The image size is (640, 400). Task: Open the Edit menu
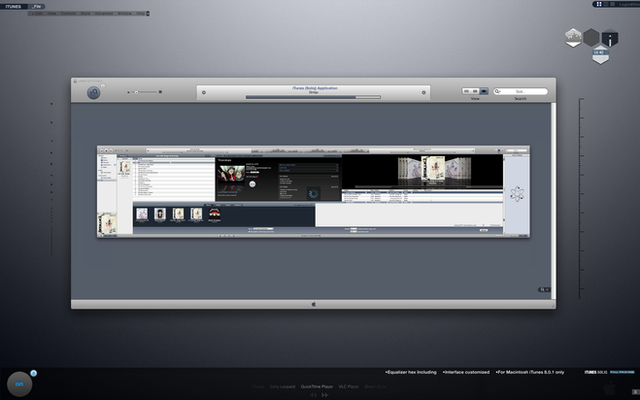[39, 13]
